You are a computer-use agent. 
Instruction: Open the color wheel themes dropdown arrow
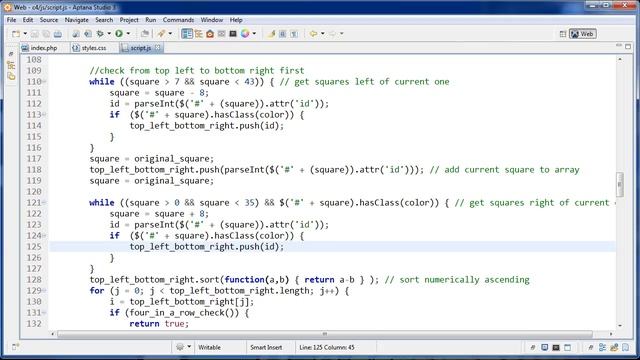point(254,34)
